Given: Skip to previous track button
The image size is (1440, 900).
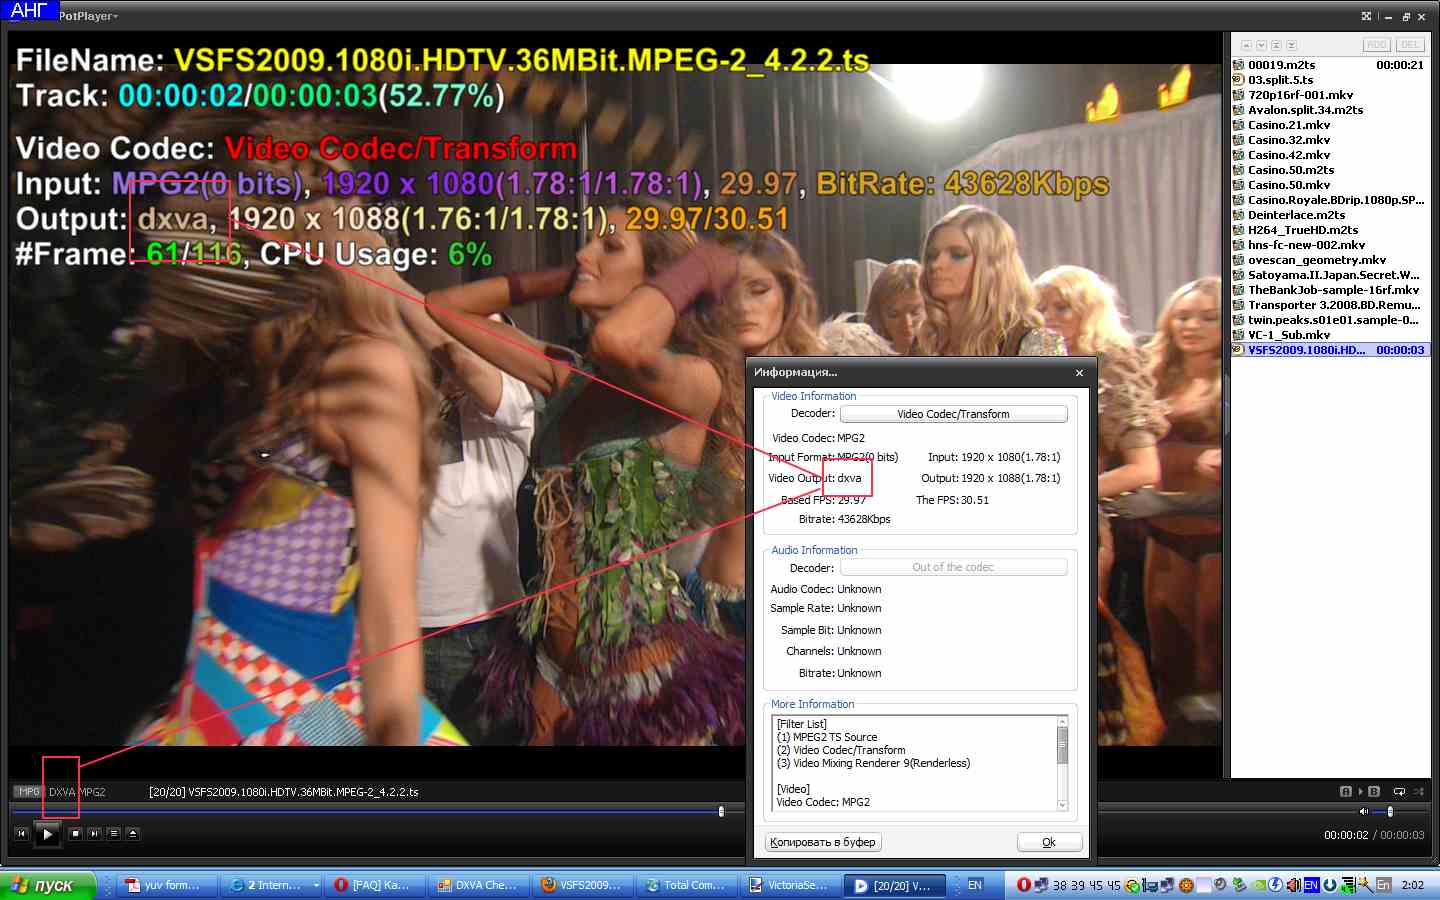Looking at the screenshot, I should 21,833.
